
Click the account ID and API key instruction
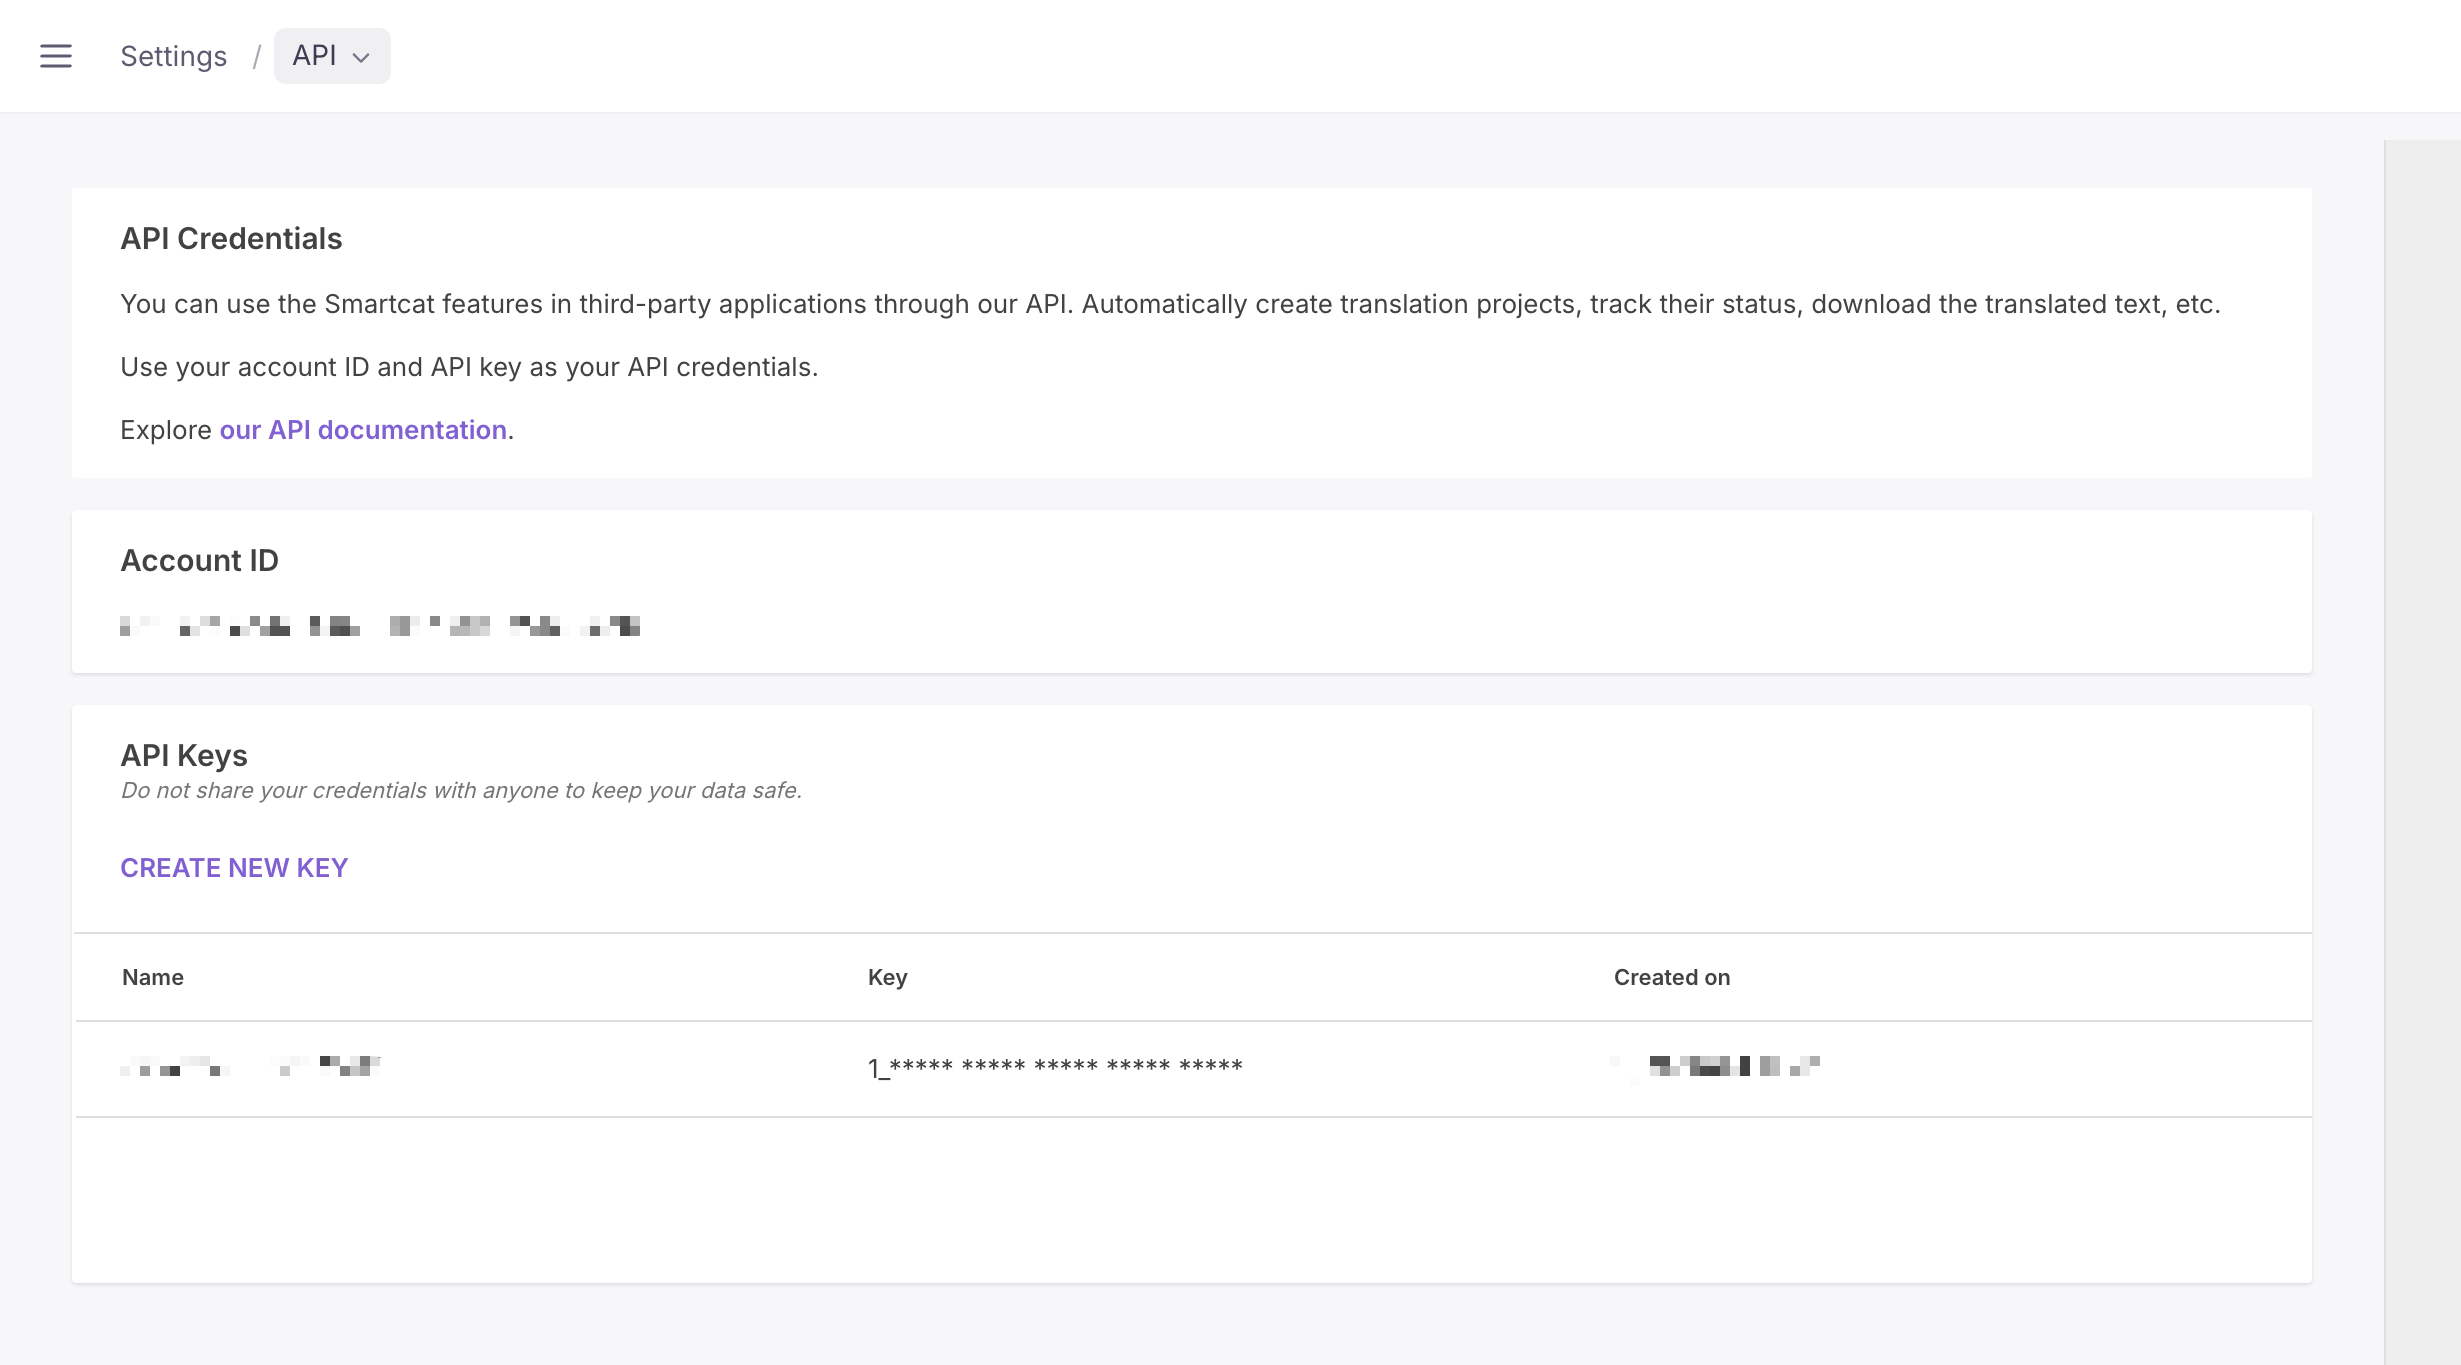[x=469, y=367]
